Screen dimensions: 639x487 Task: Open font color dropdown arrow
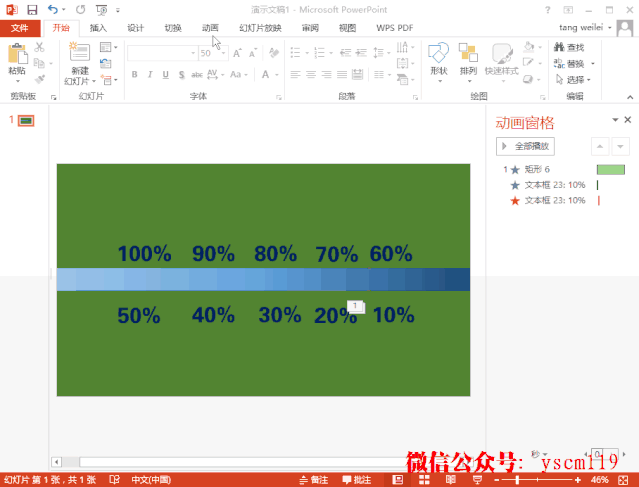[x=277, y=75]
